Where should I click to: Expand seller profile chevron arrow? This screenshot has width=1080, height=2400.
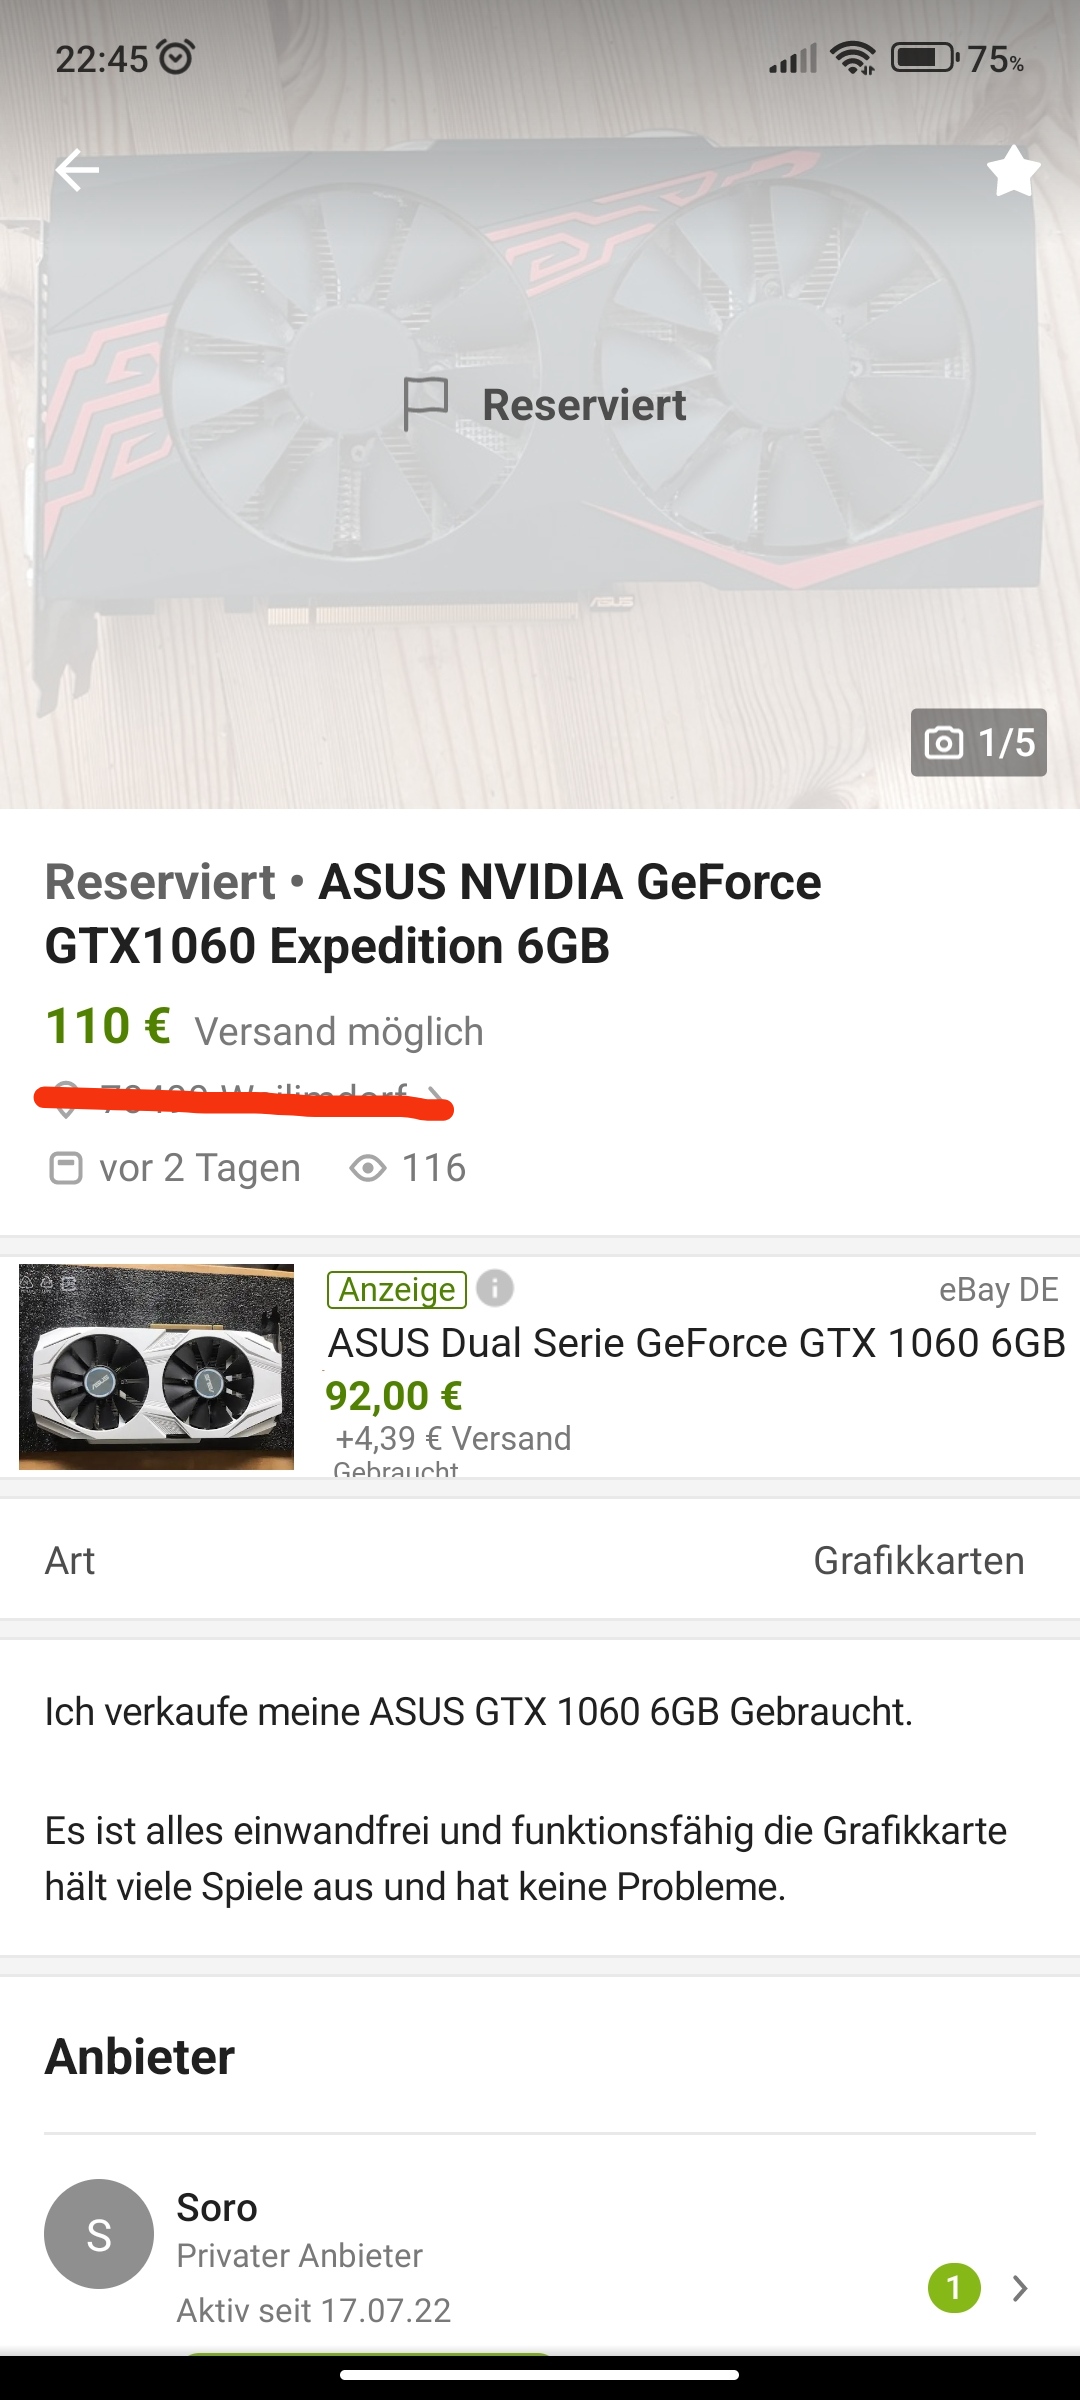(x=1020, y=2288)
